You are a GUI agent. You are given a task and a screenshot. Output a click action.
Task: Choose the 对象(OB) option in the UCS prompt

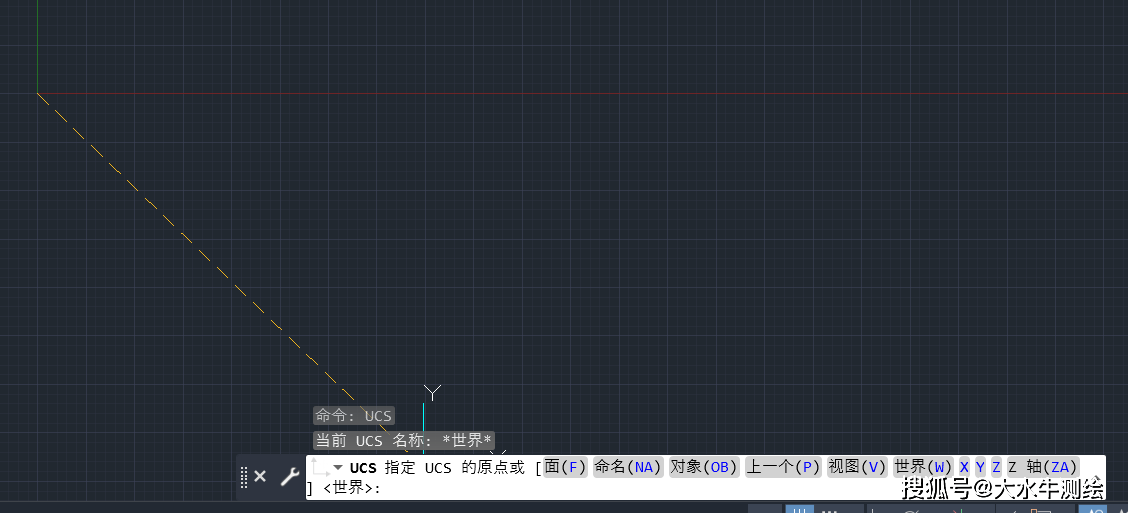tap(704, 467)
